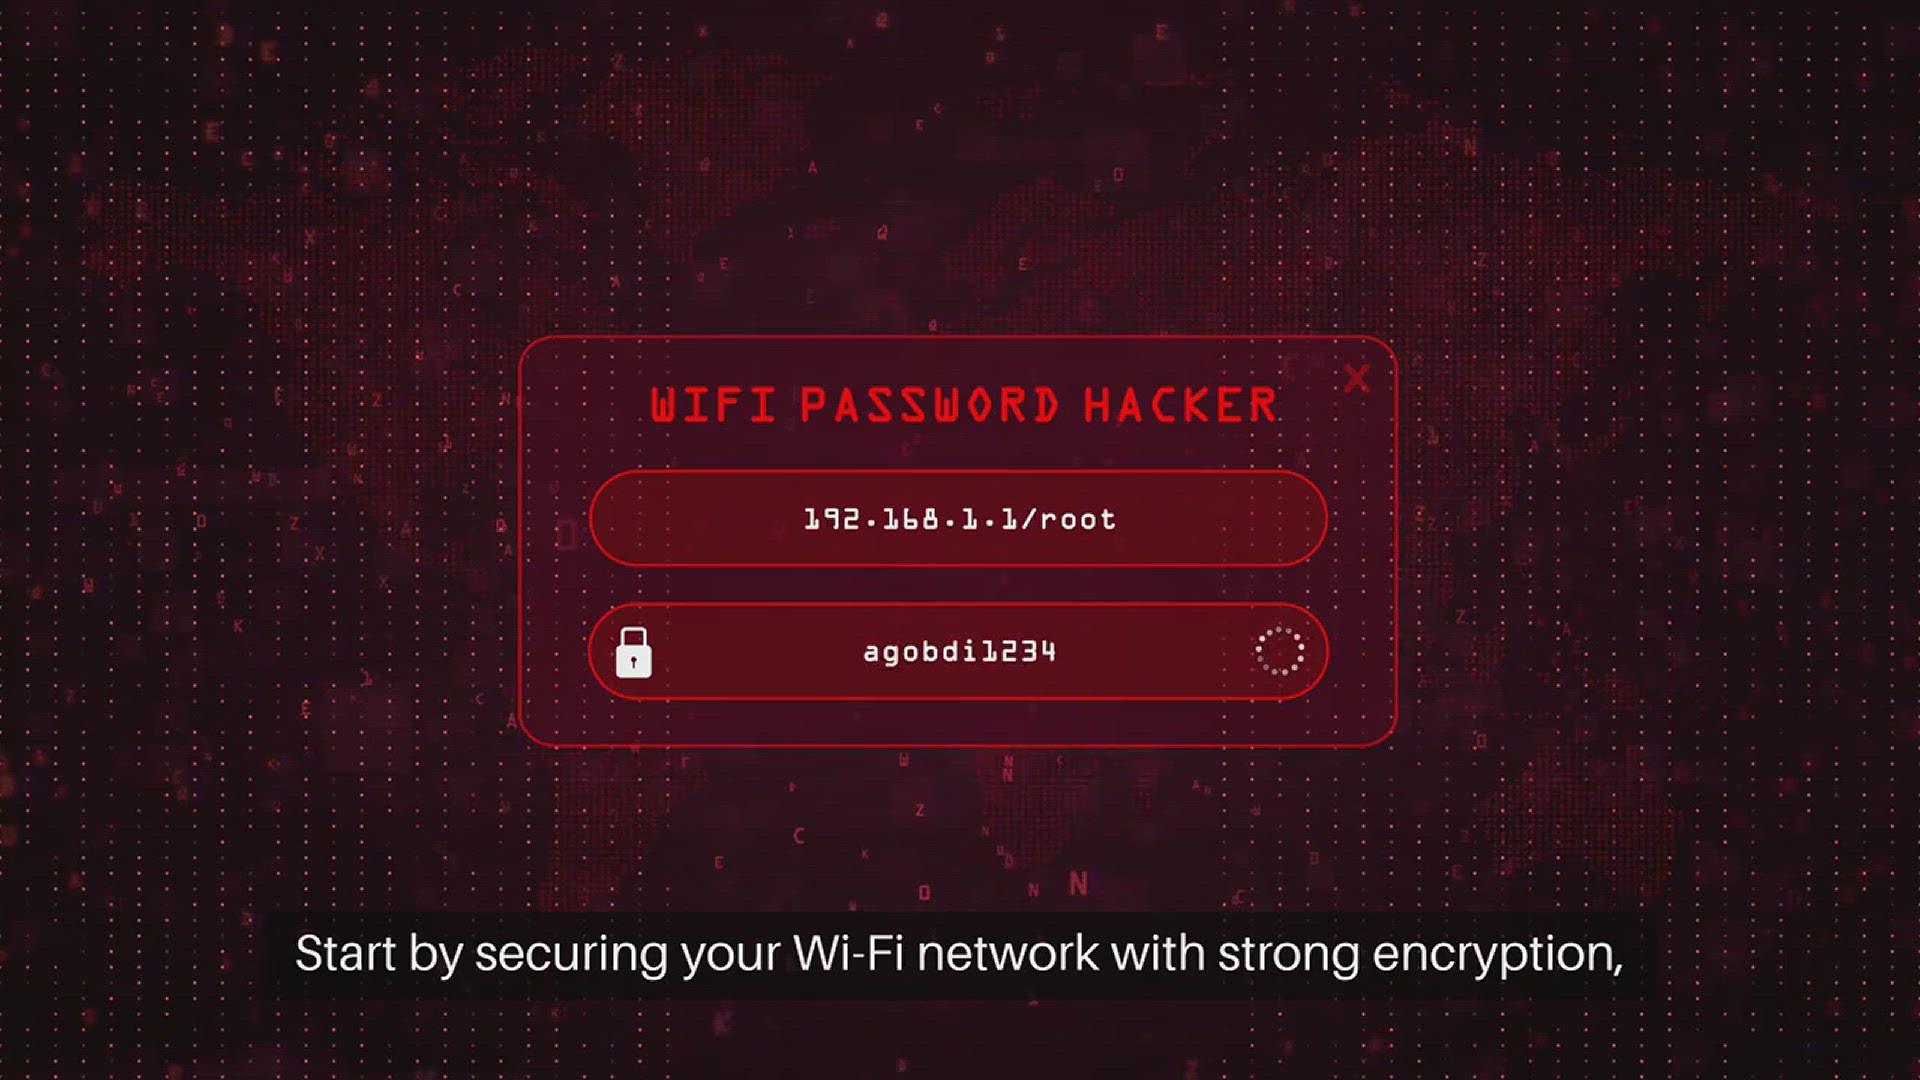The image size is (1920, 1080).
Task: Click the word HACKER in the title
Action: tap(1180, 406)
